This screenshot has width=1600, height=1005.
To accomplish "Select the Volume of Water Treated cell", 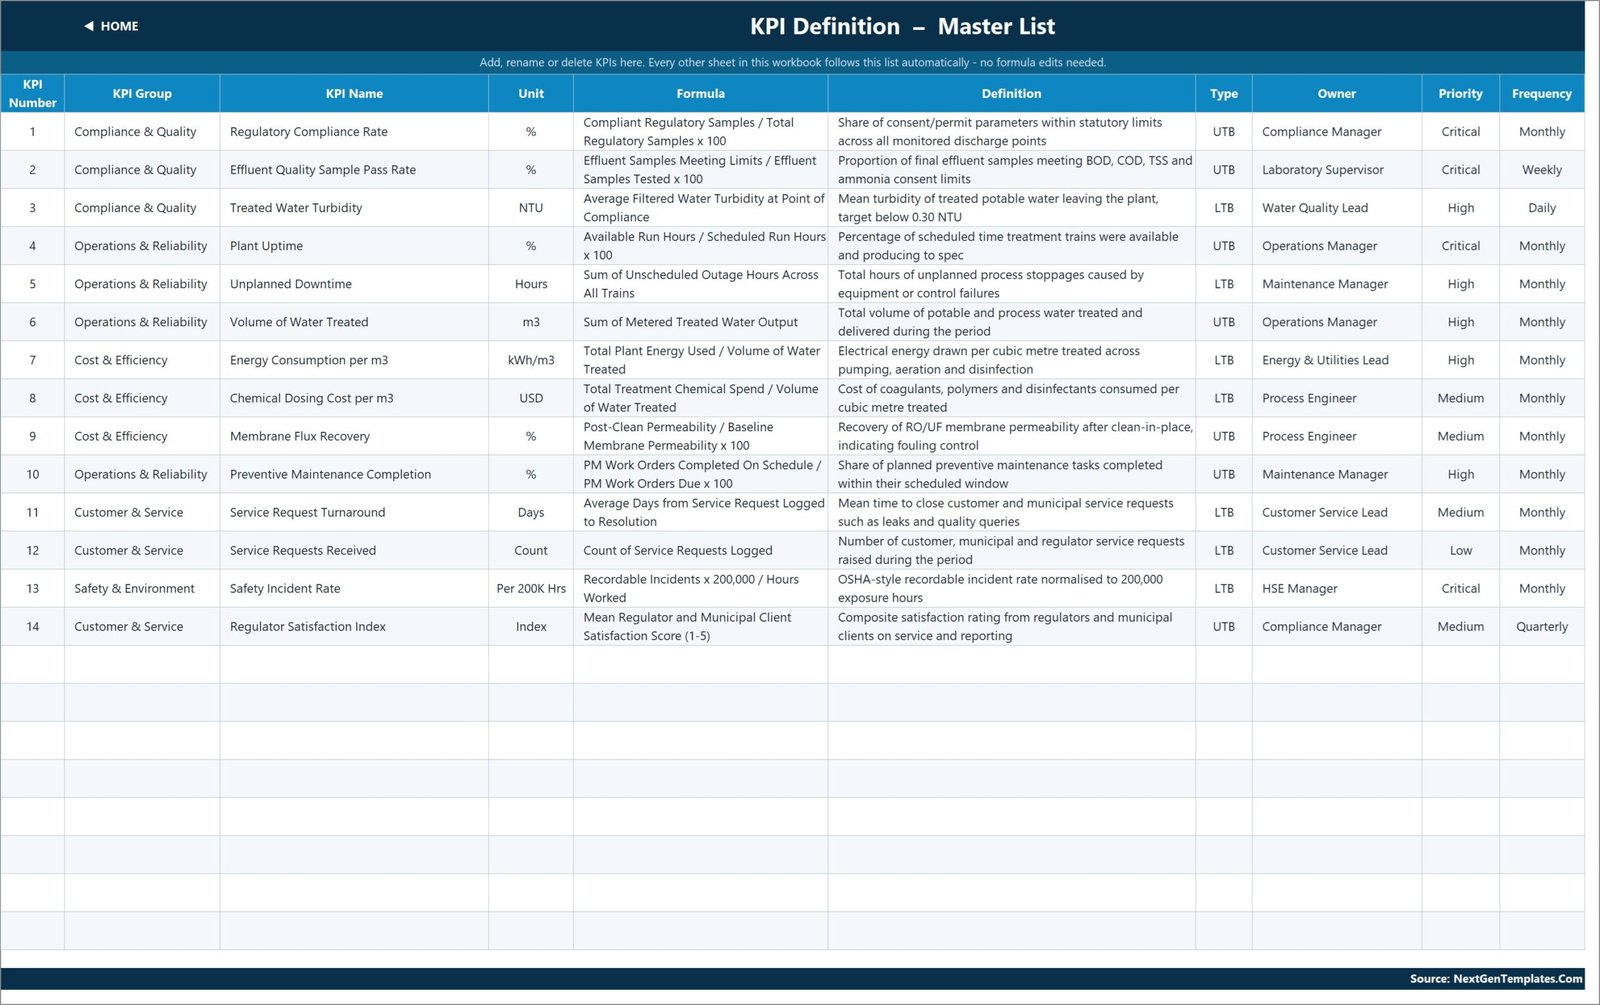I will pyautogui.click(x=354, y=322).
